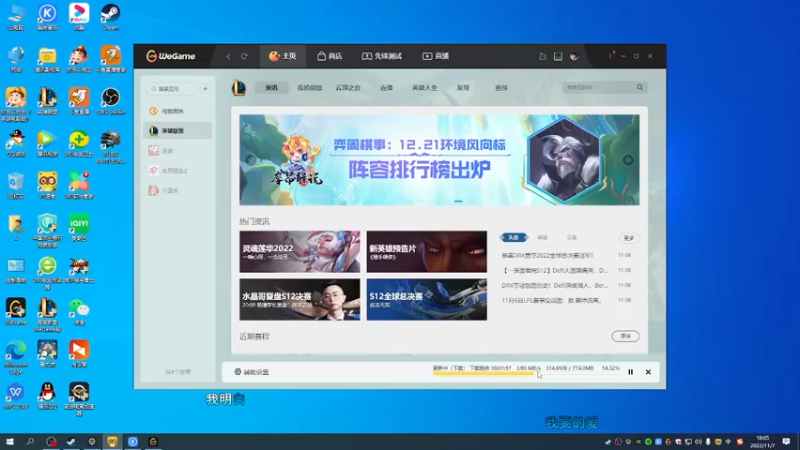Image resolution: width=800 pixels, height=450 pixels.
Task: Click the sidebar search apps field
Action: tap(172, 89)
